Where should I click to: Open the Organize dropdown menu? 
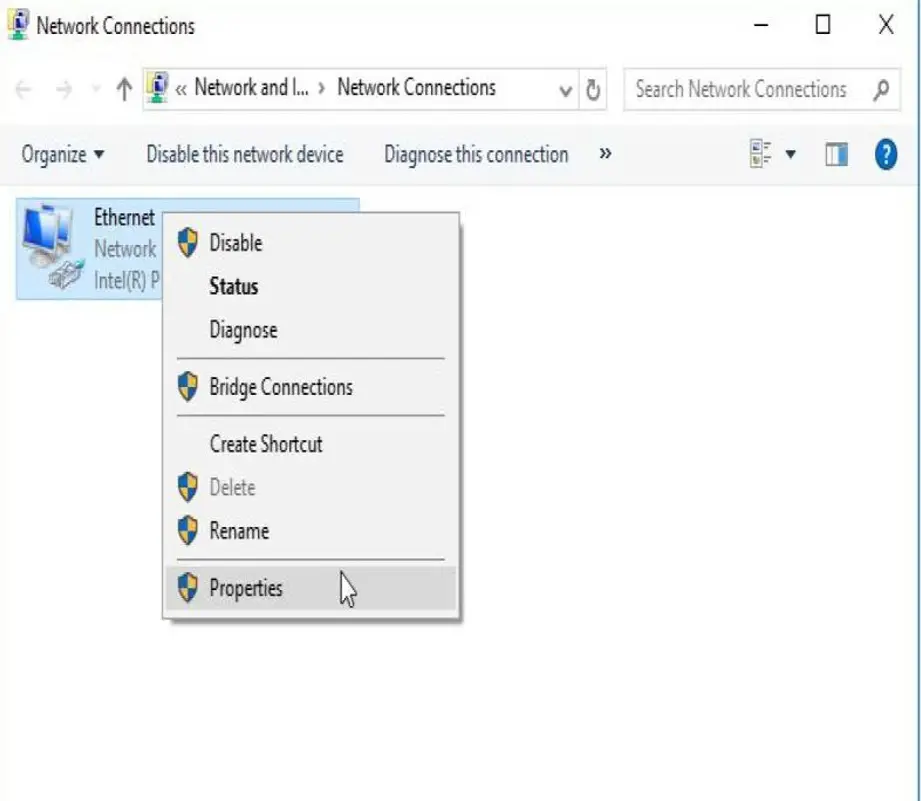[63, 155]
